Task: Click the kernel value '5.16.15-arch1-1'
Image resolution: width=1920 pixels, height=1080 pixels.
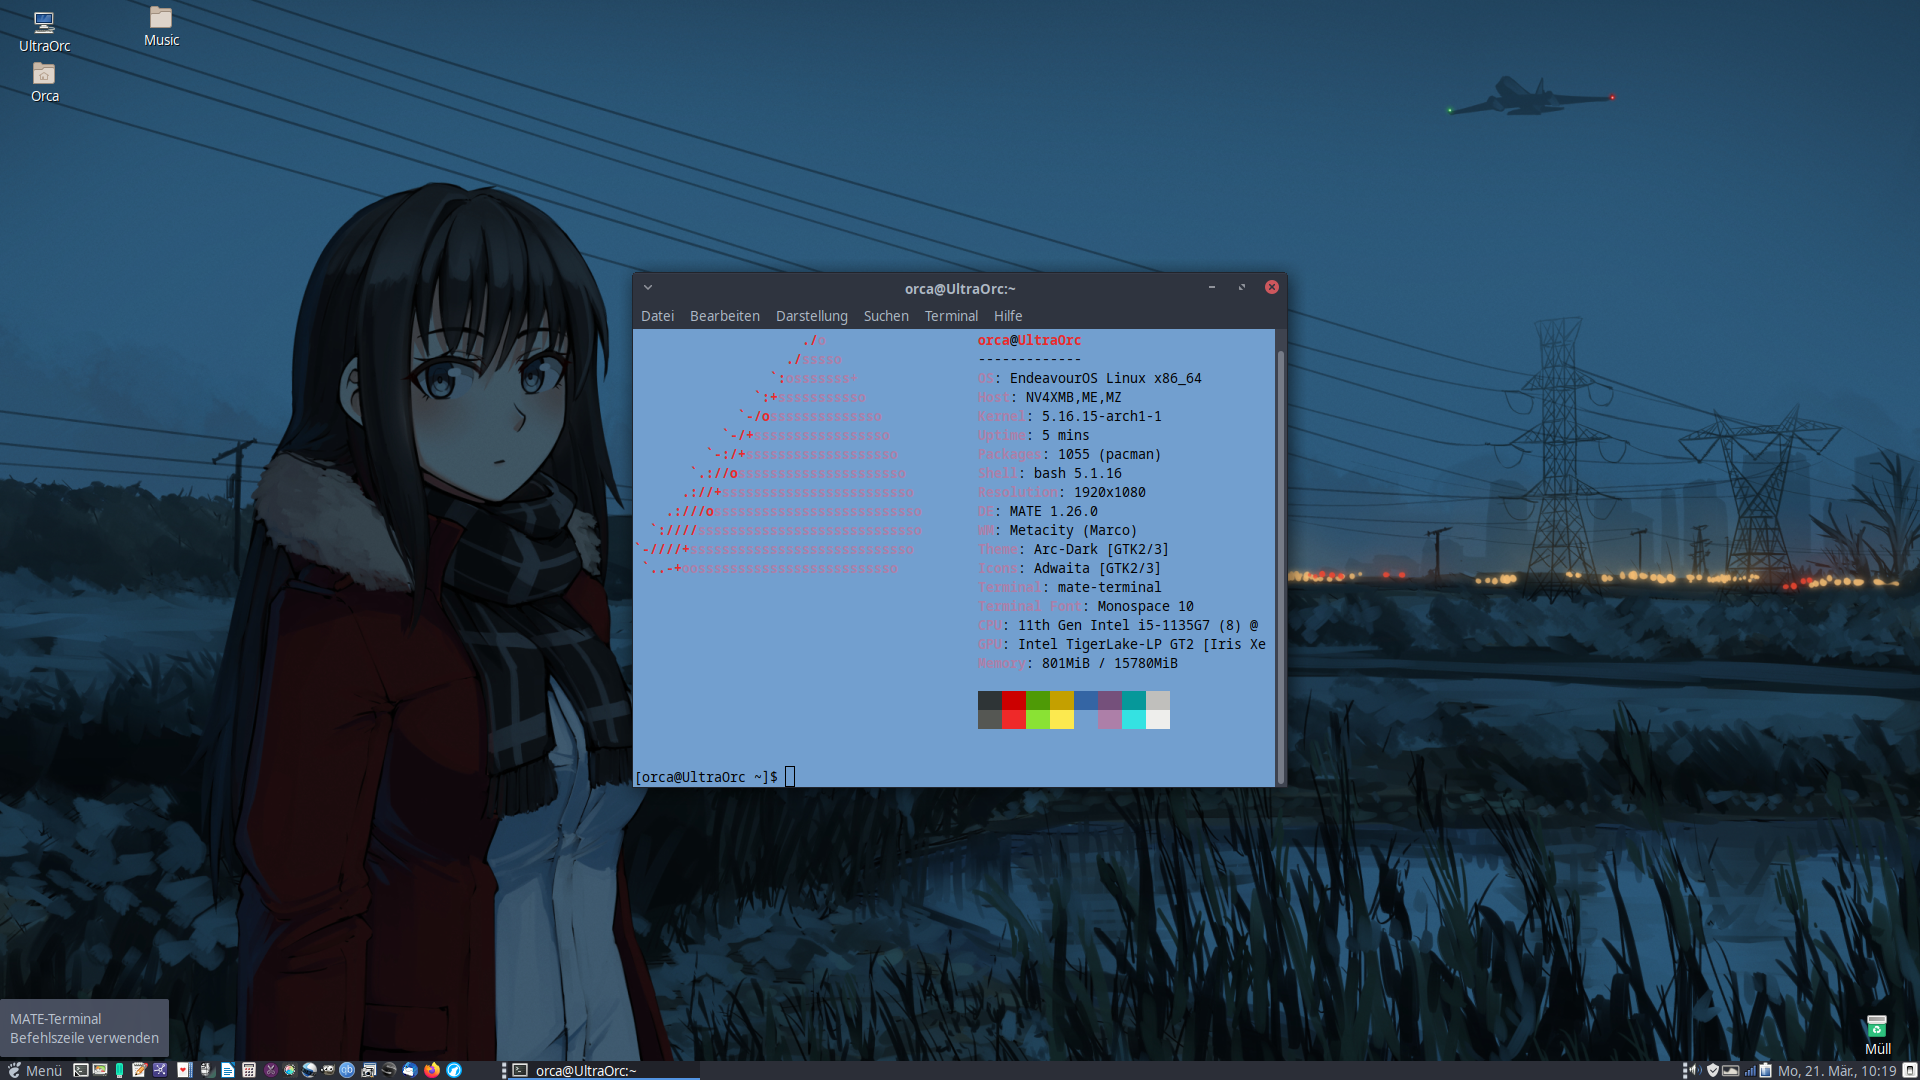Action: tap(1101, 416)
